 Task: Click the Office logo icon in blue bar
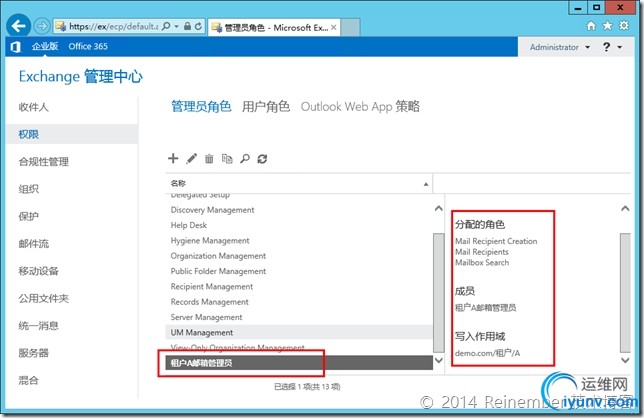(15, 47)
